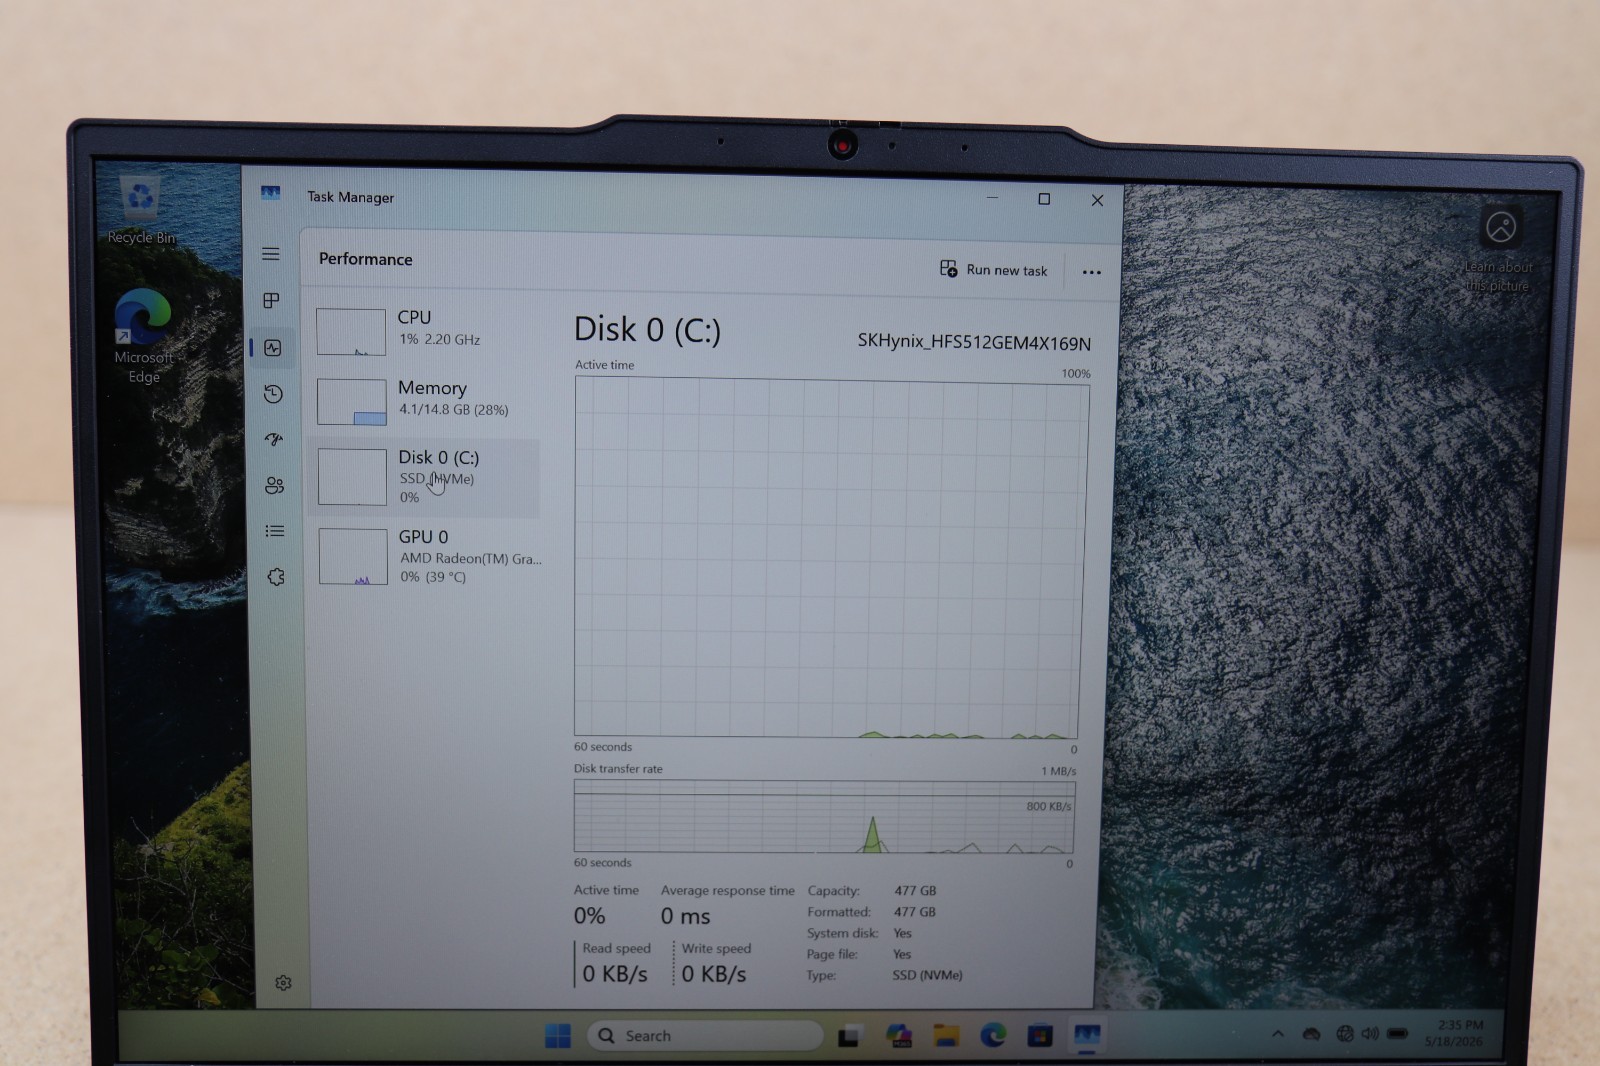Open the Task Manager hamburger navigation menu
This screenshot has width=1600, height=1066.
click(270, 254)
